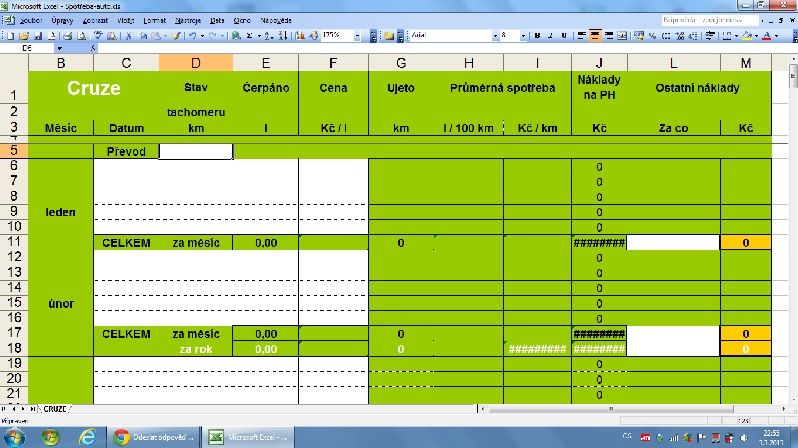
Task: Toggle Bold formatting
Action: (536, 35)
